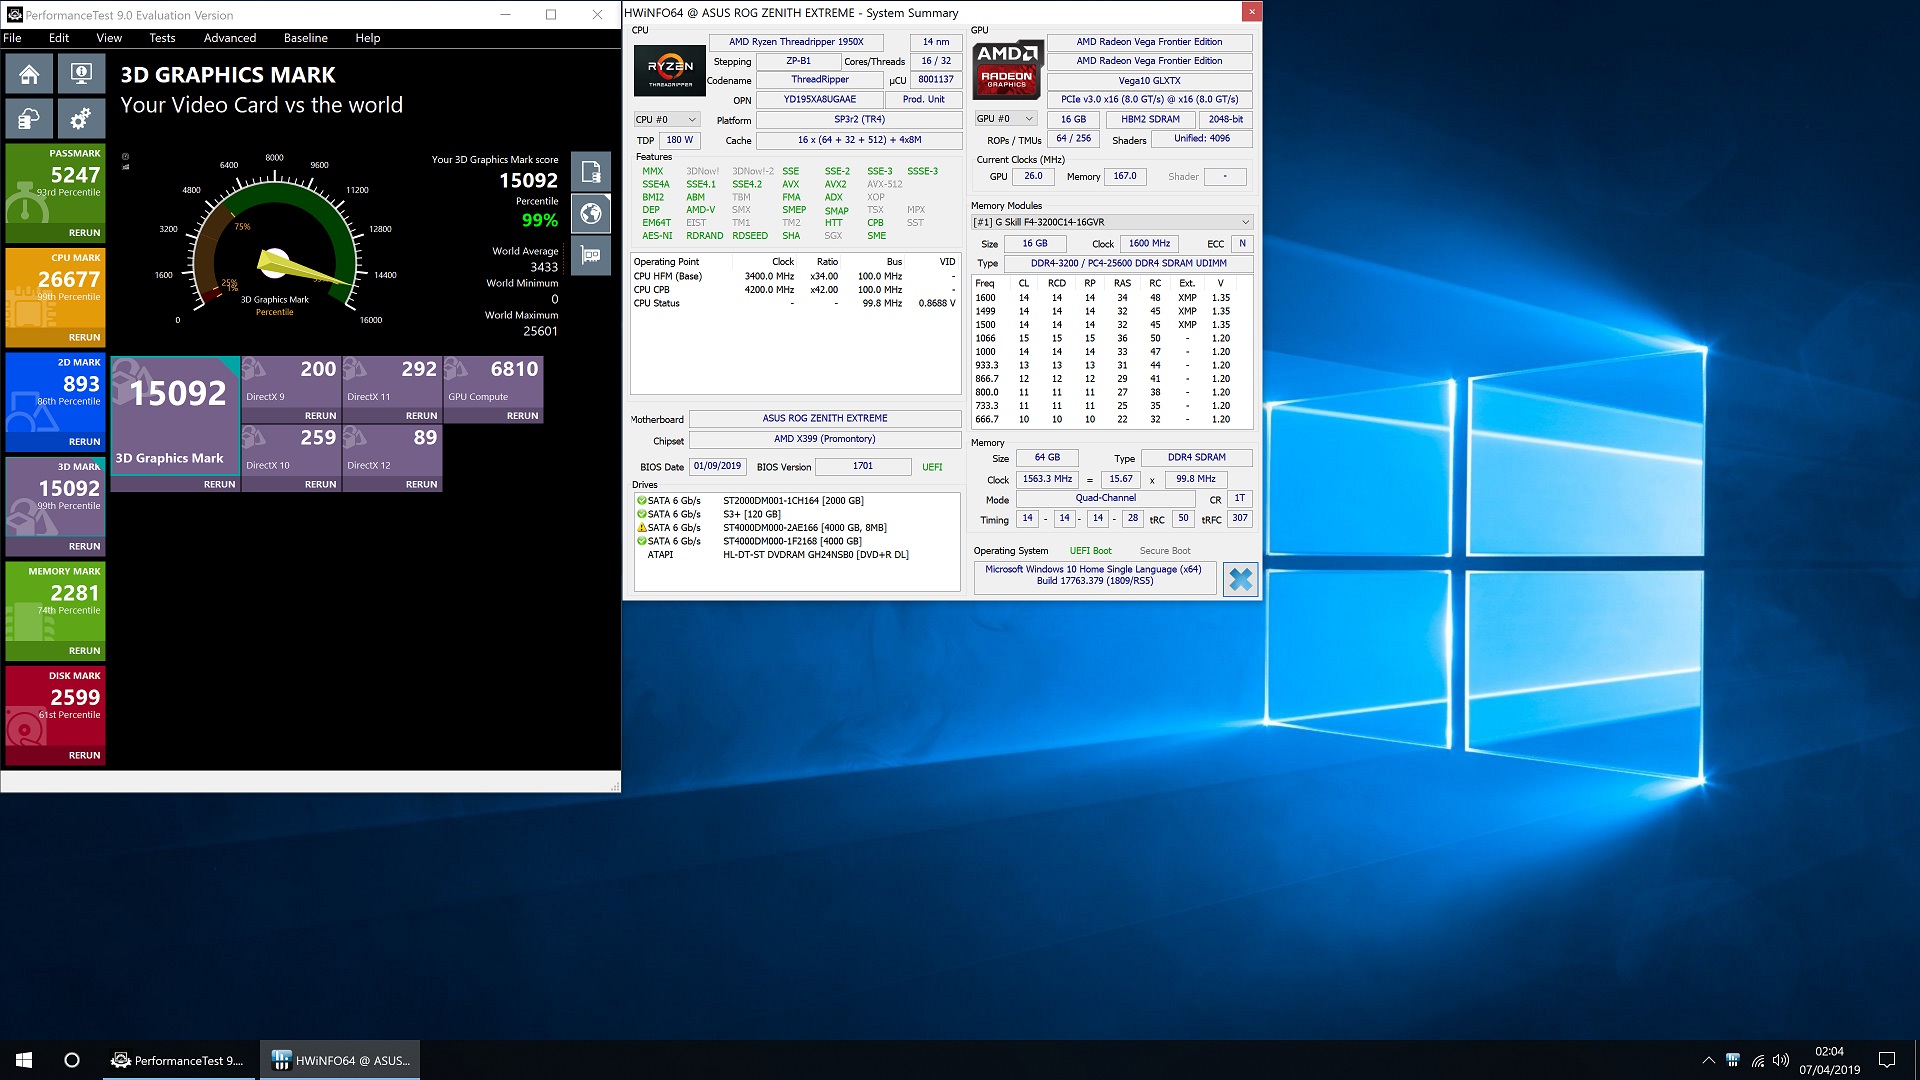Open the preferences gears icon
Screen dimensions: 1920x1080
click(x=81, y=119)
